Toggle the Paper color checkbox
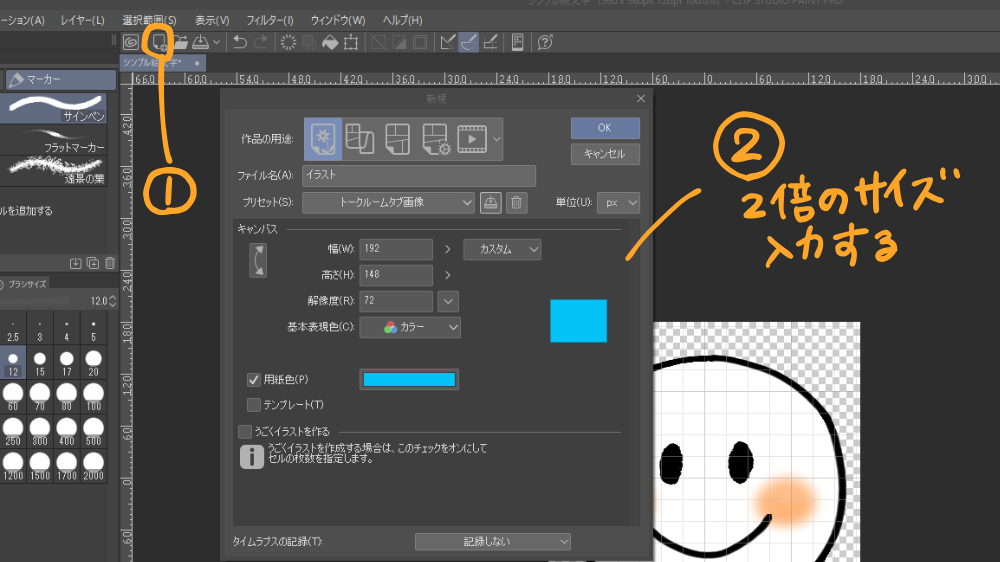 click(x=254, y=380)
